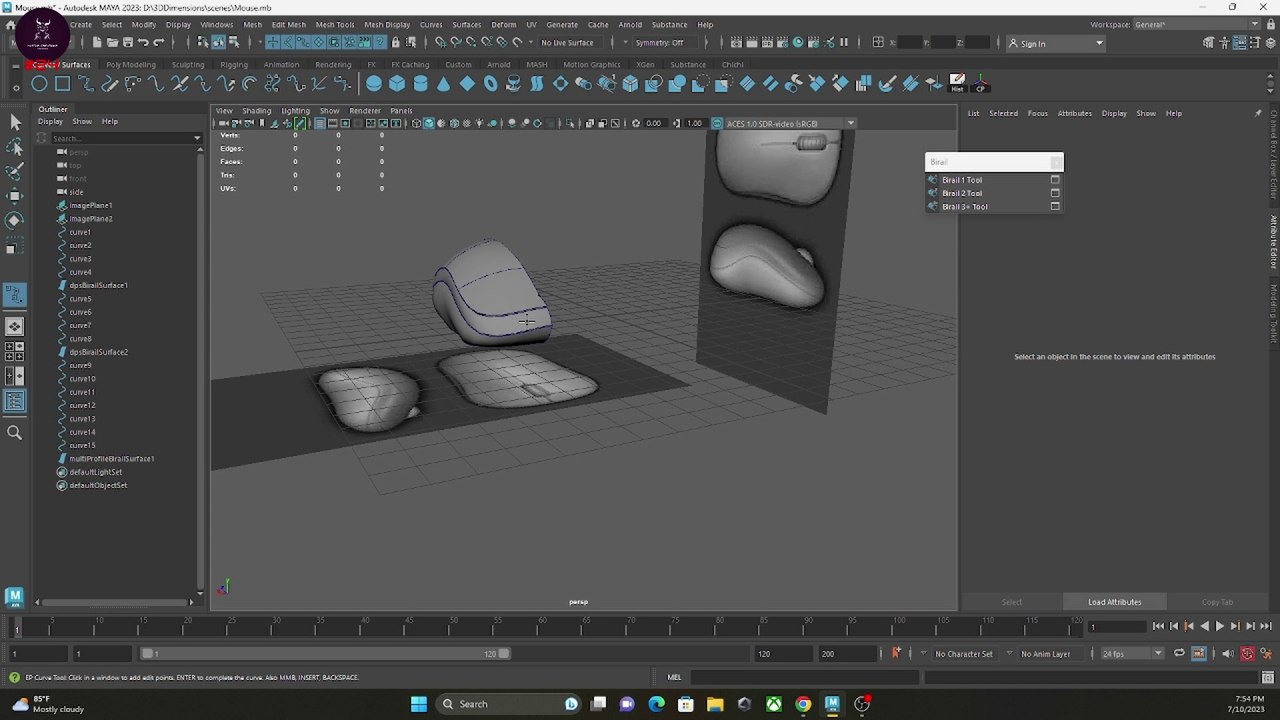
Task: Click the NURBS sphere shelf icon
Action: click(374, 84)
